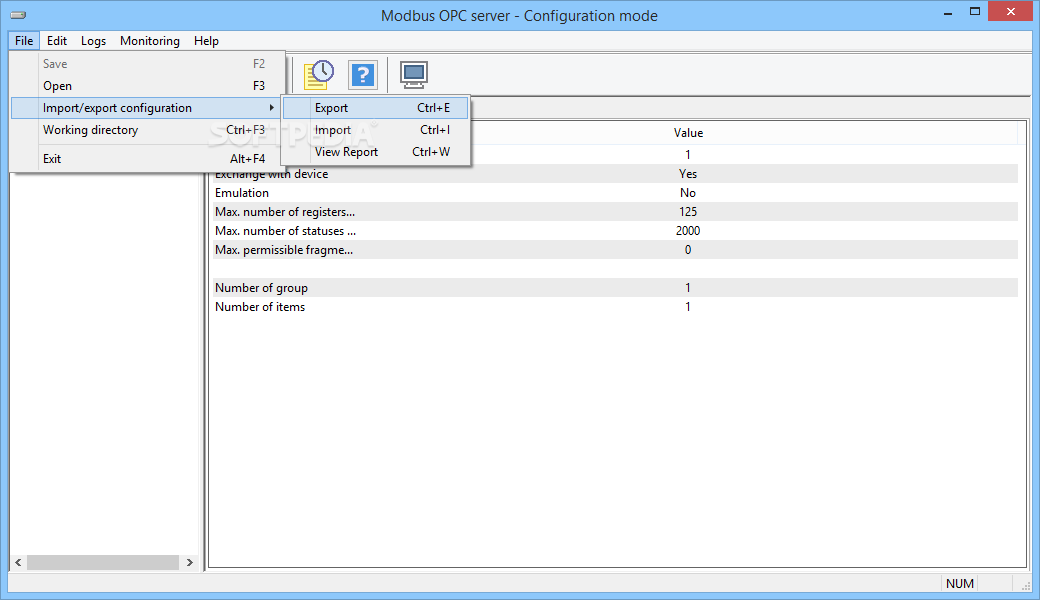Select the Emulation property row
Screen dimensions: 1040x600
[x=614, y=193]
